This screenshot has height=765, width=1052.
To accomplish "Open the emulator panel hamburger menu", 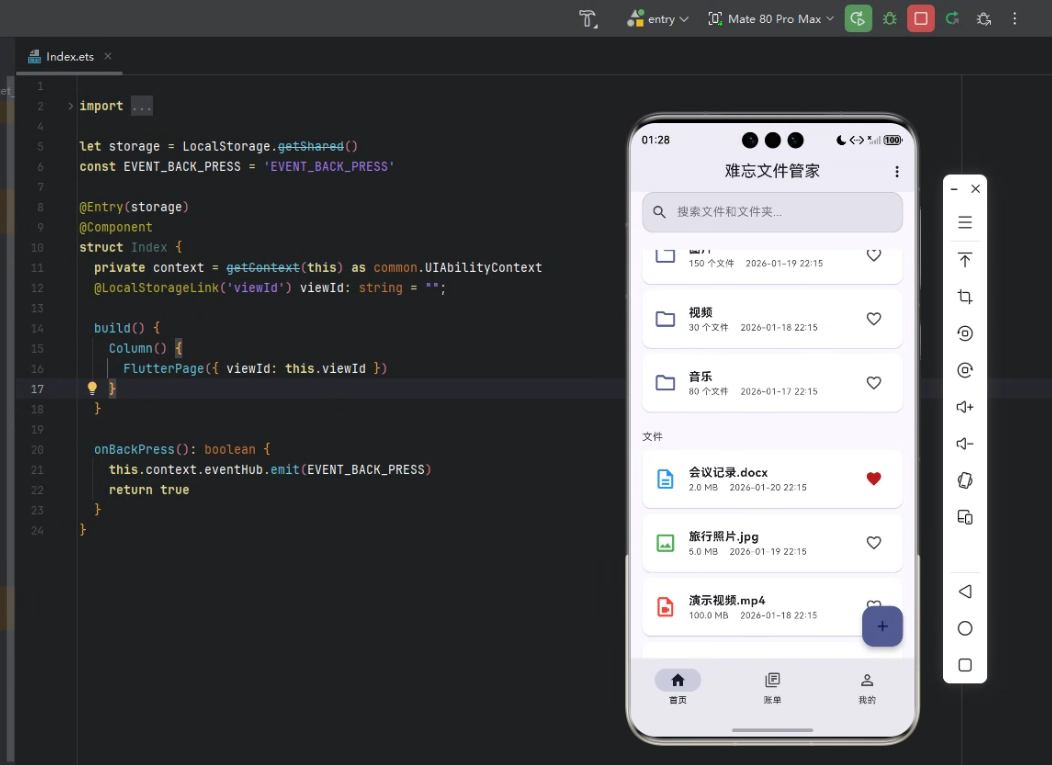I will (x=965, y=222).
